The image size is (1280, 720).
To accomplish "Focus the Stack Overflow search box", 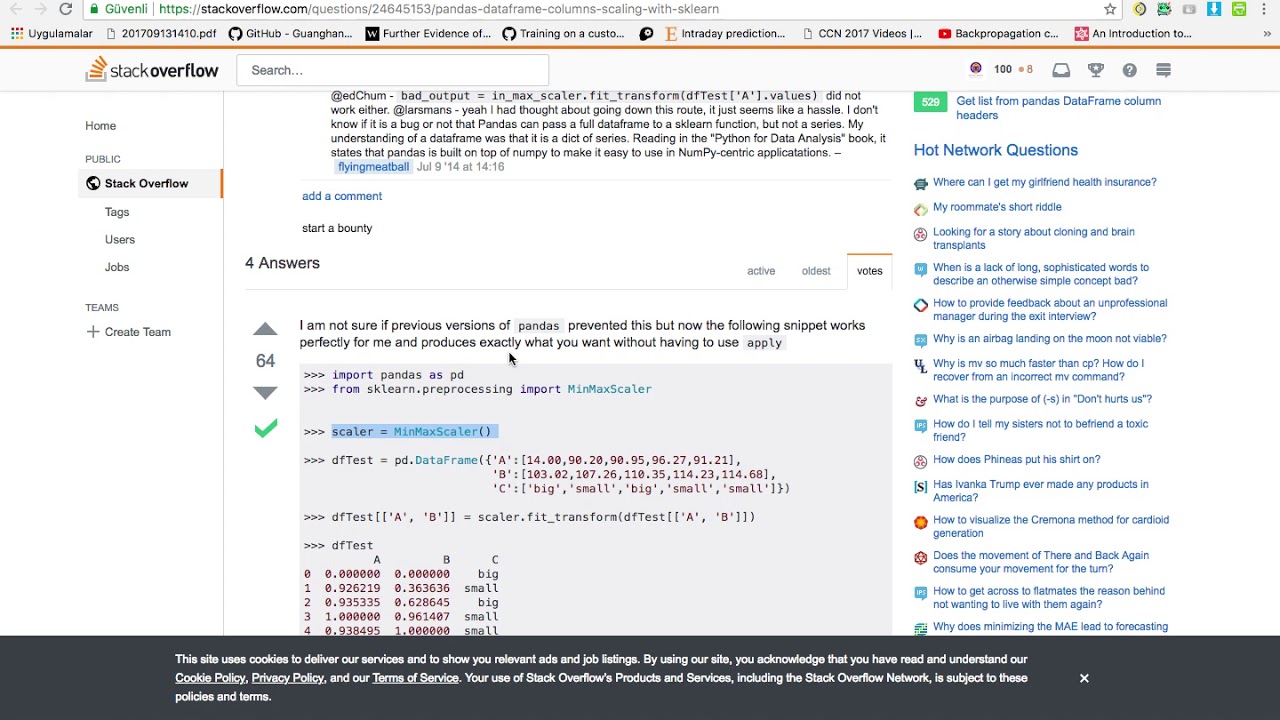I will pos(392,70).
